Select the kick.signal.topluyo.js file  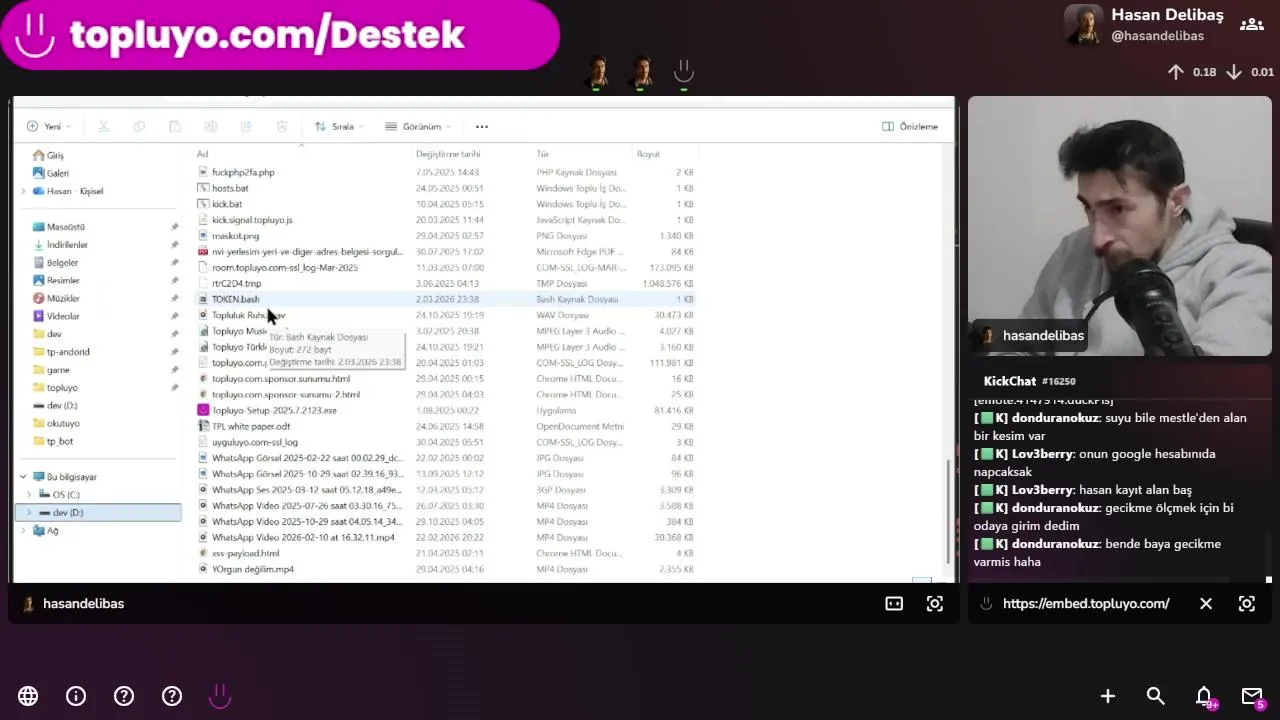(252, 220)
